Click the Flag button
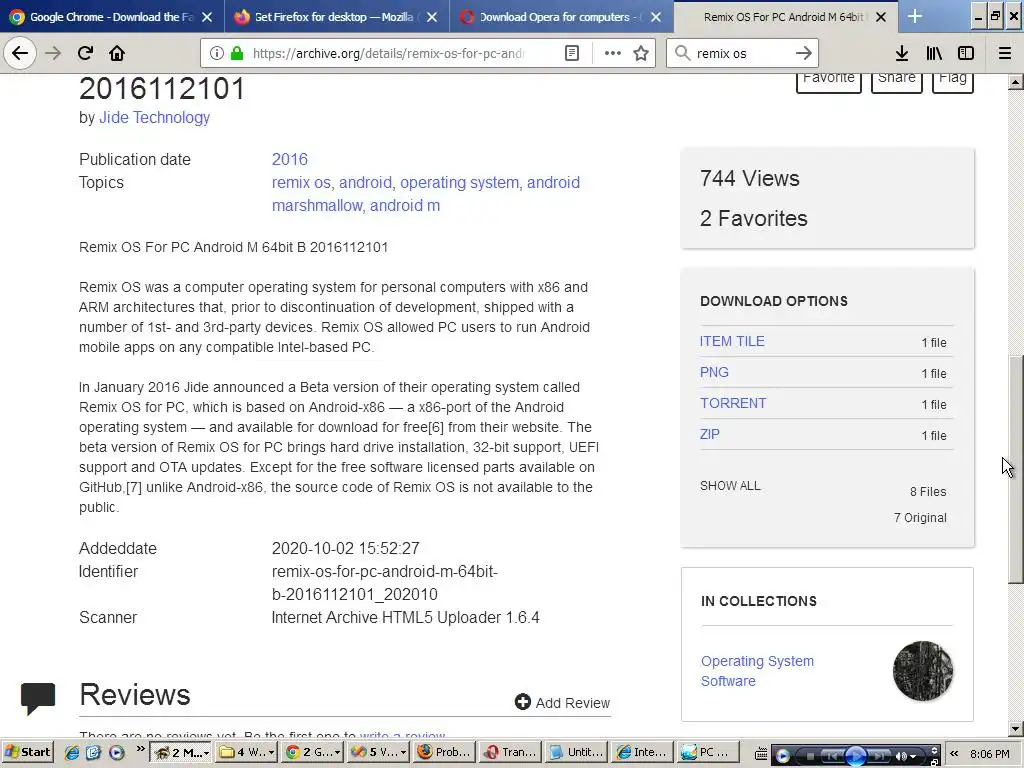The width and height of the screenshot is (1024, 768). tap(953, 80)
